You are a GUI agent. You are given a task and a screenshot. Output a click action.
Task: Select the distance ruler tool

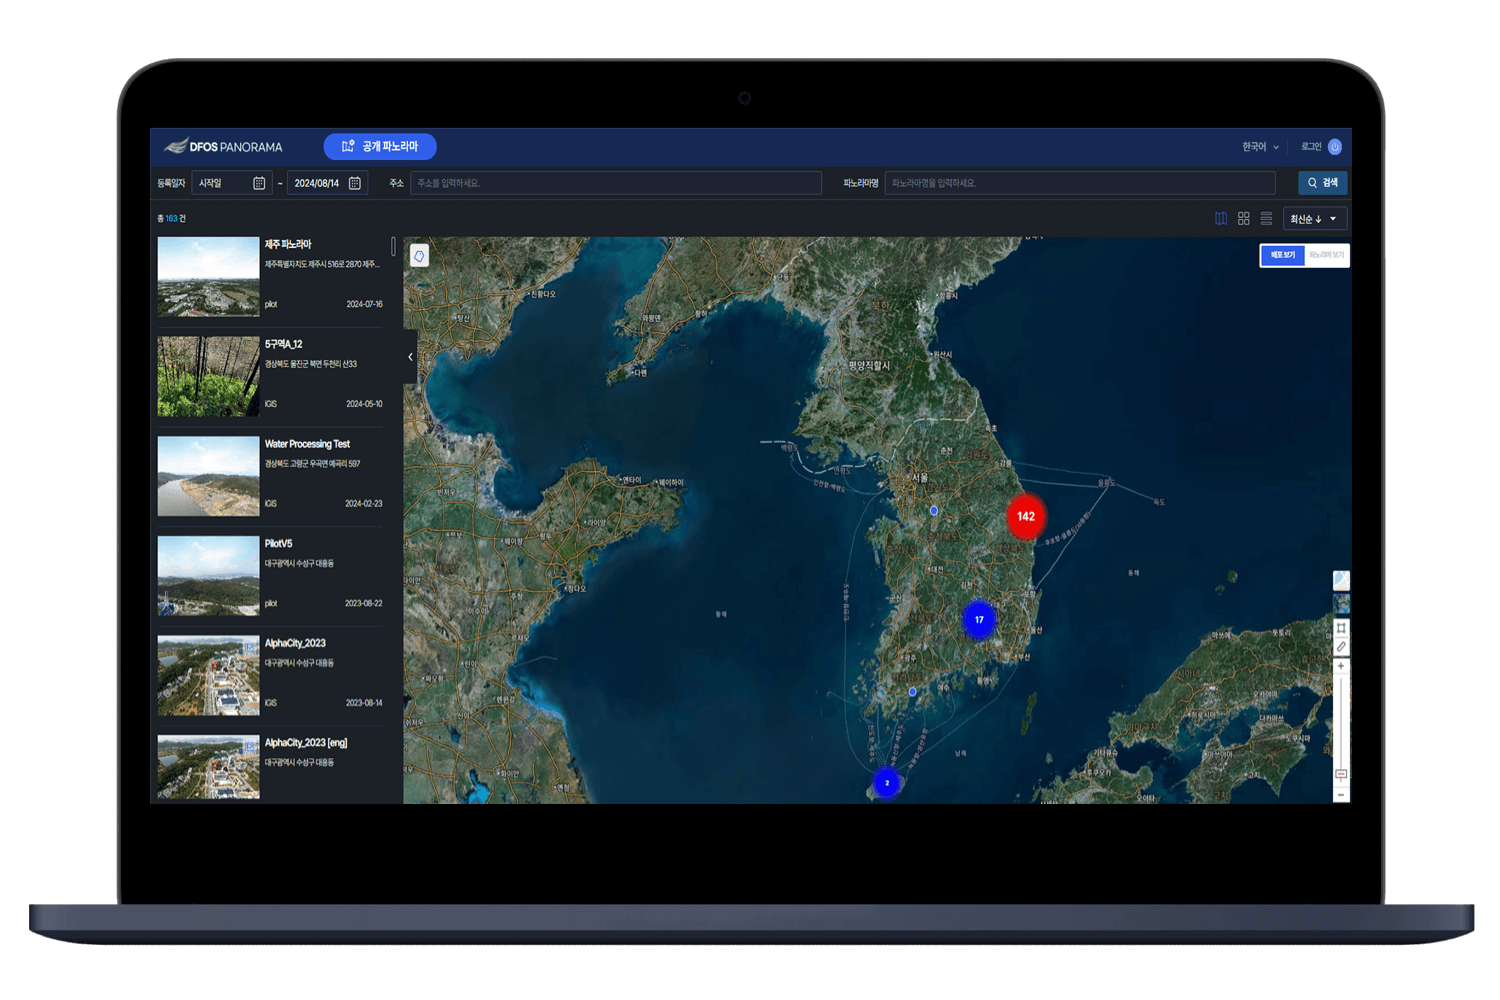pyautogui.click(x=1341, y=647)
